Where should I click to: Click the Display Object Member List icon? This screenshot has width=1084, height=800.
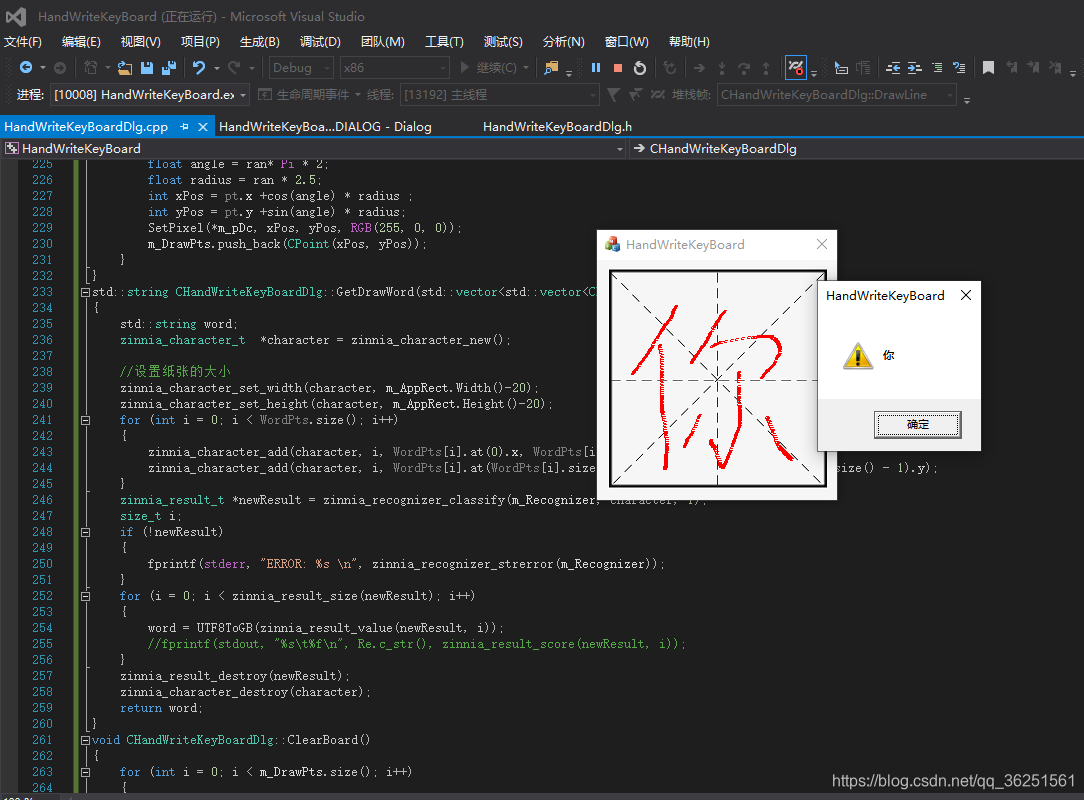841,68
